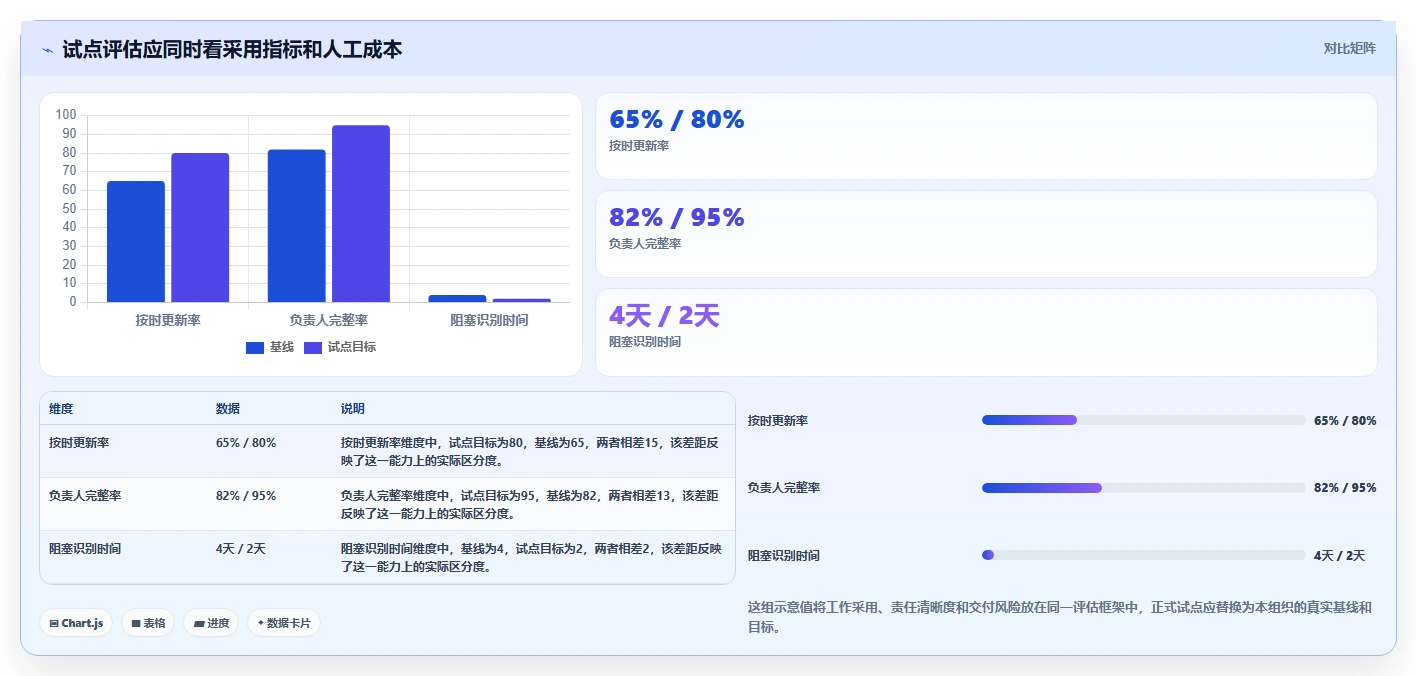The height and width of the screenshot is (676, 1417).
Task: Click the 4天 / 2天 table cell
Action: pos(241,548)
